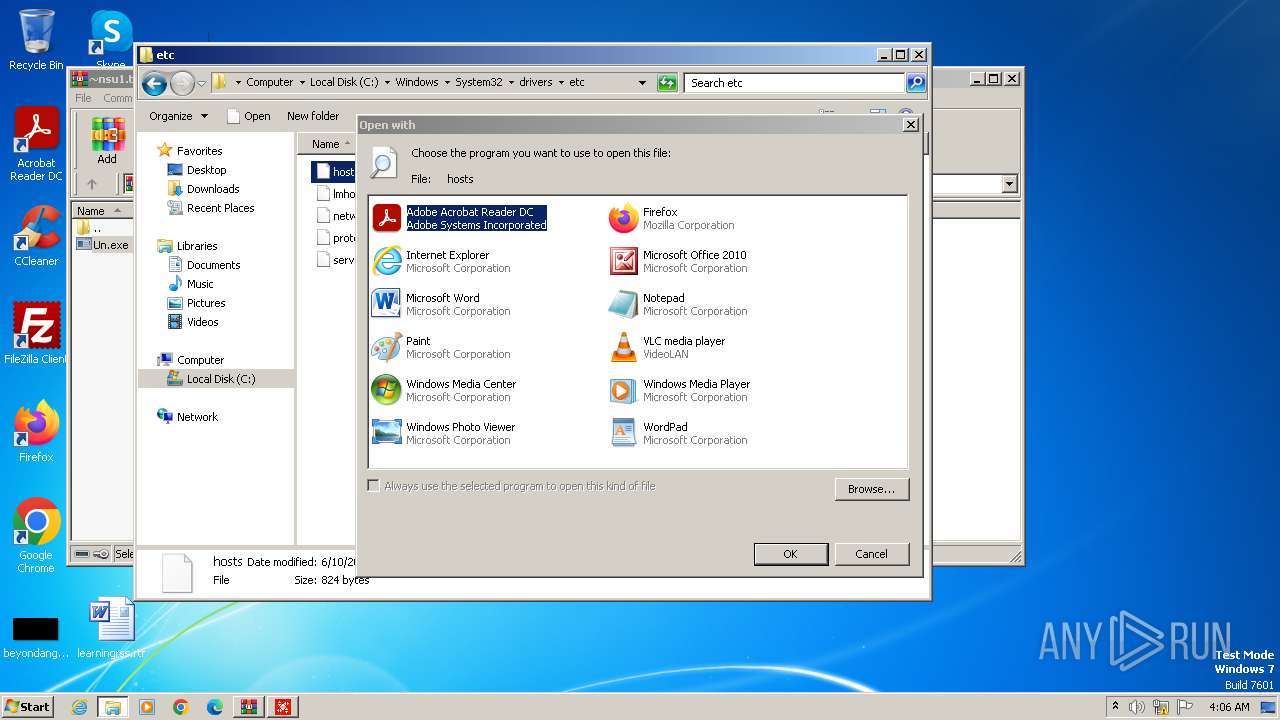
Task: Click Local Disk (C:) breadcrumb
Action: [344, 83]
